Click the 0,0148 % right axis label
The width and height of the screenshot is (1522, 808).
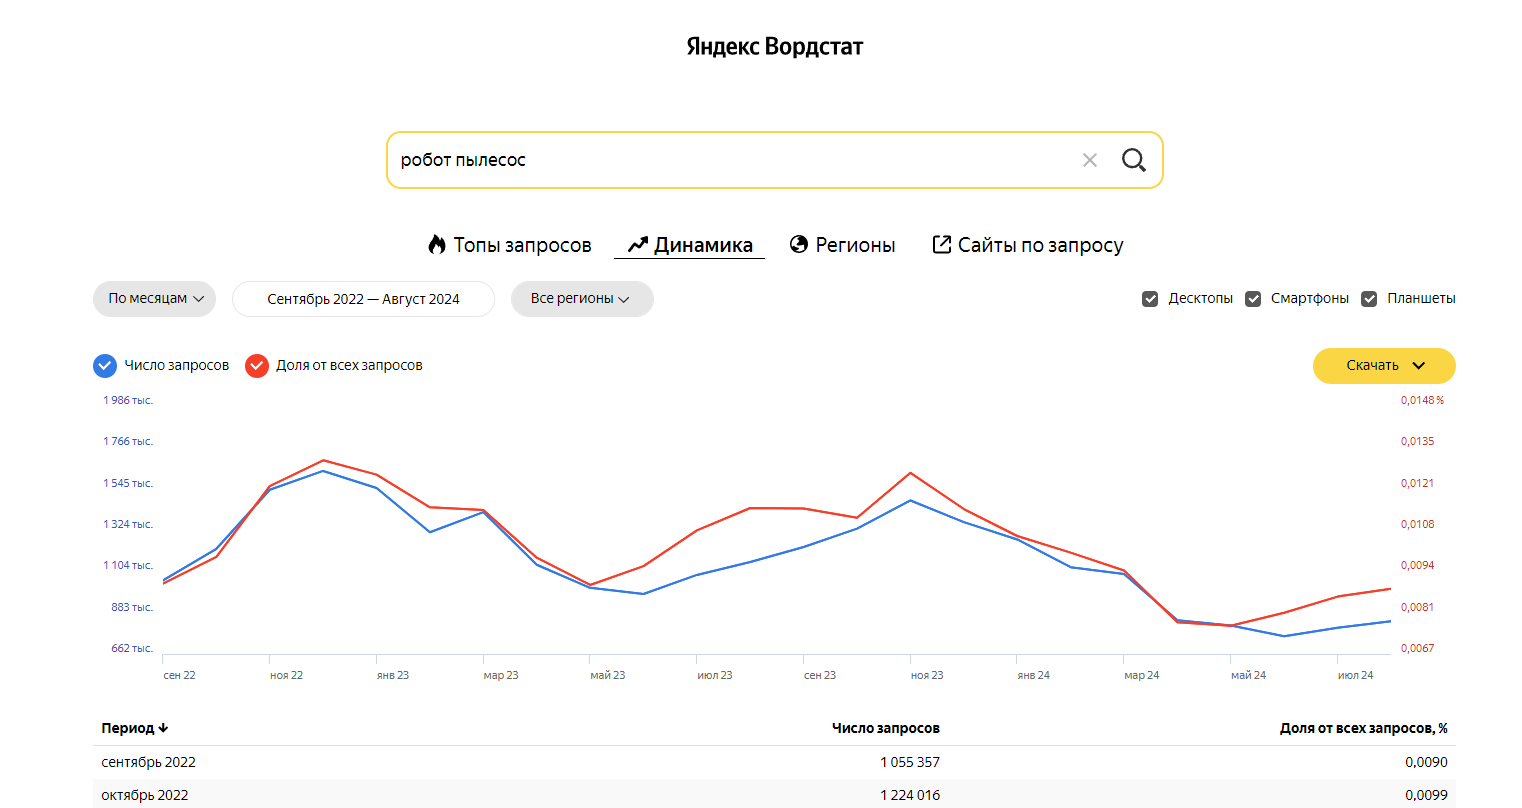click(1422, 400)
